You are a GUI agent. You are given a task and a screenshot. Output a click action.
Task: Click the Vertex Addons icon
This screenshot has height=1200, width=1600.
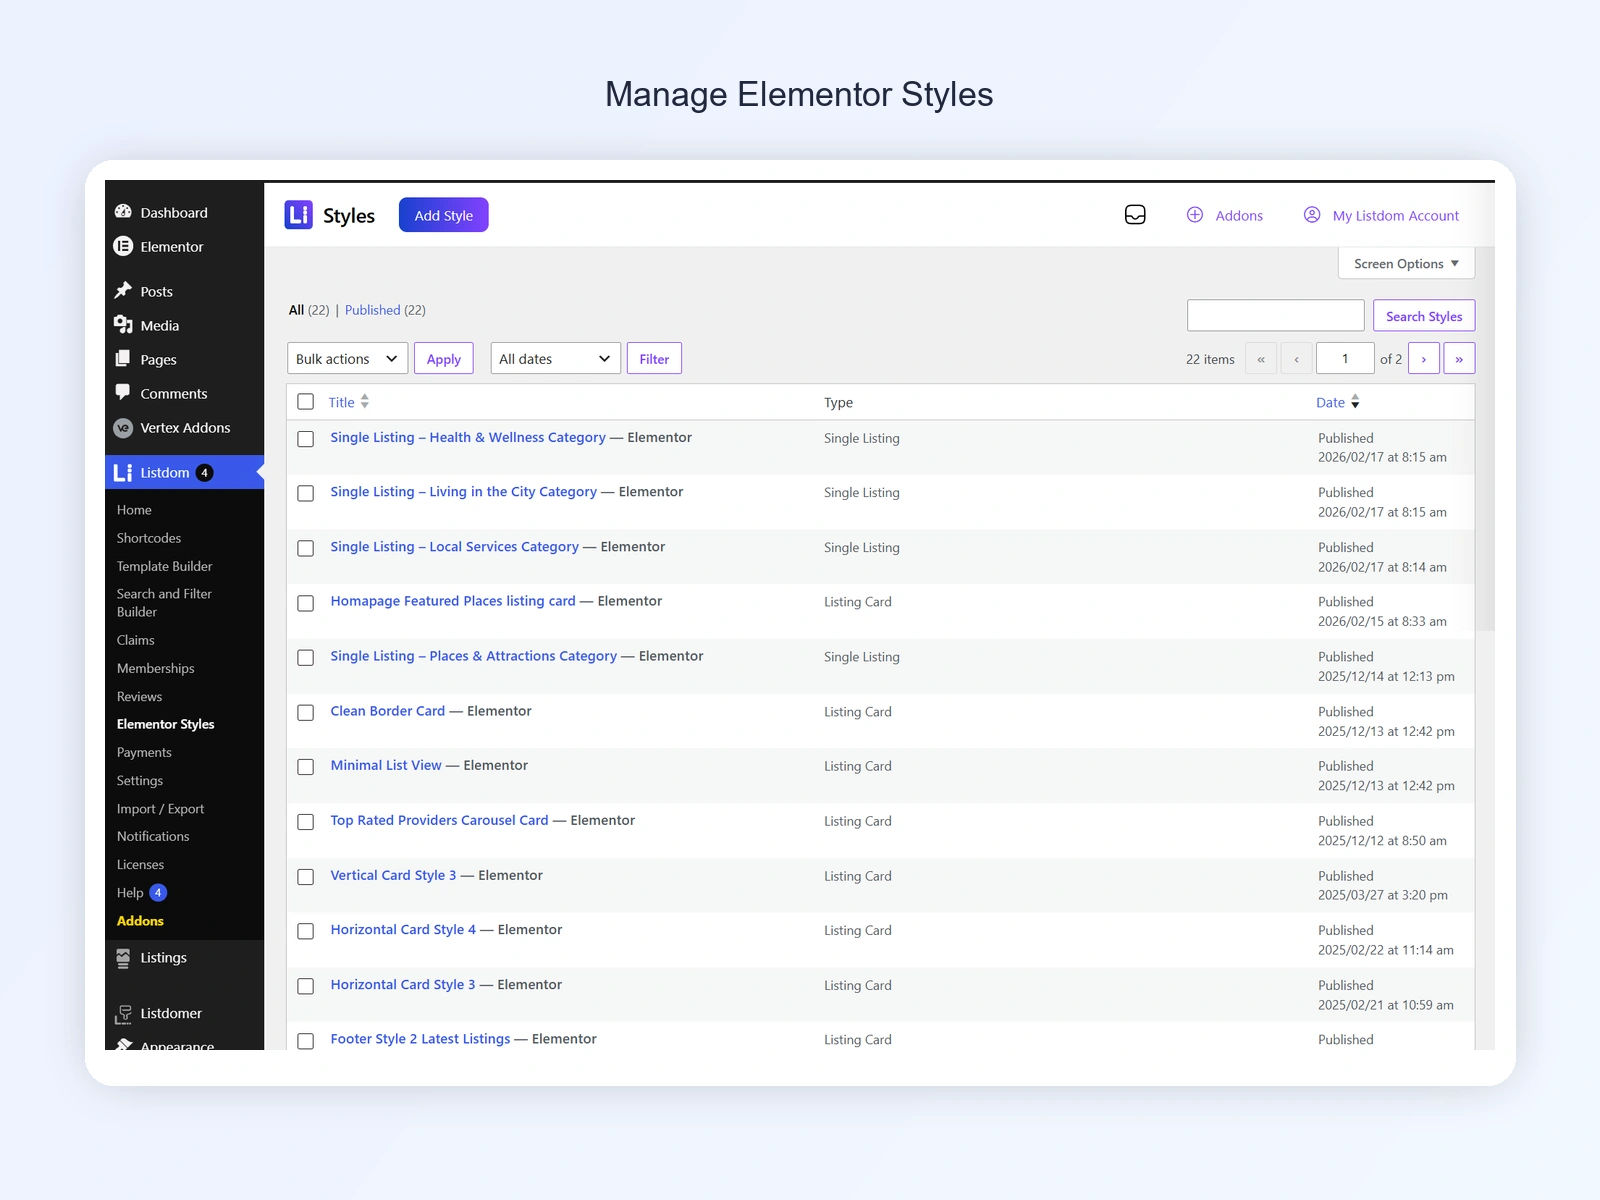123,428
